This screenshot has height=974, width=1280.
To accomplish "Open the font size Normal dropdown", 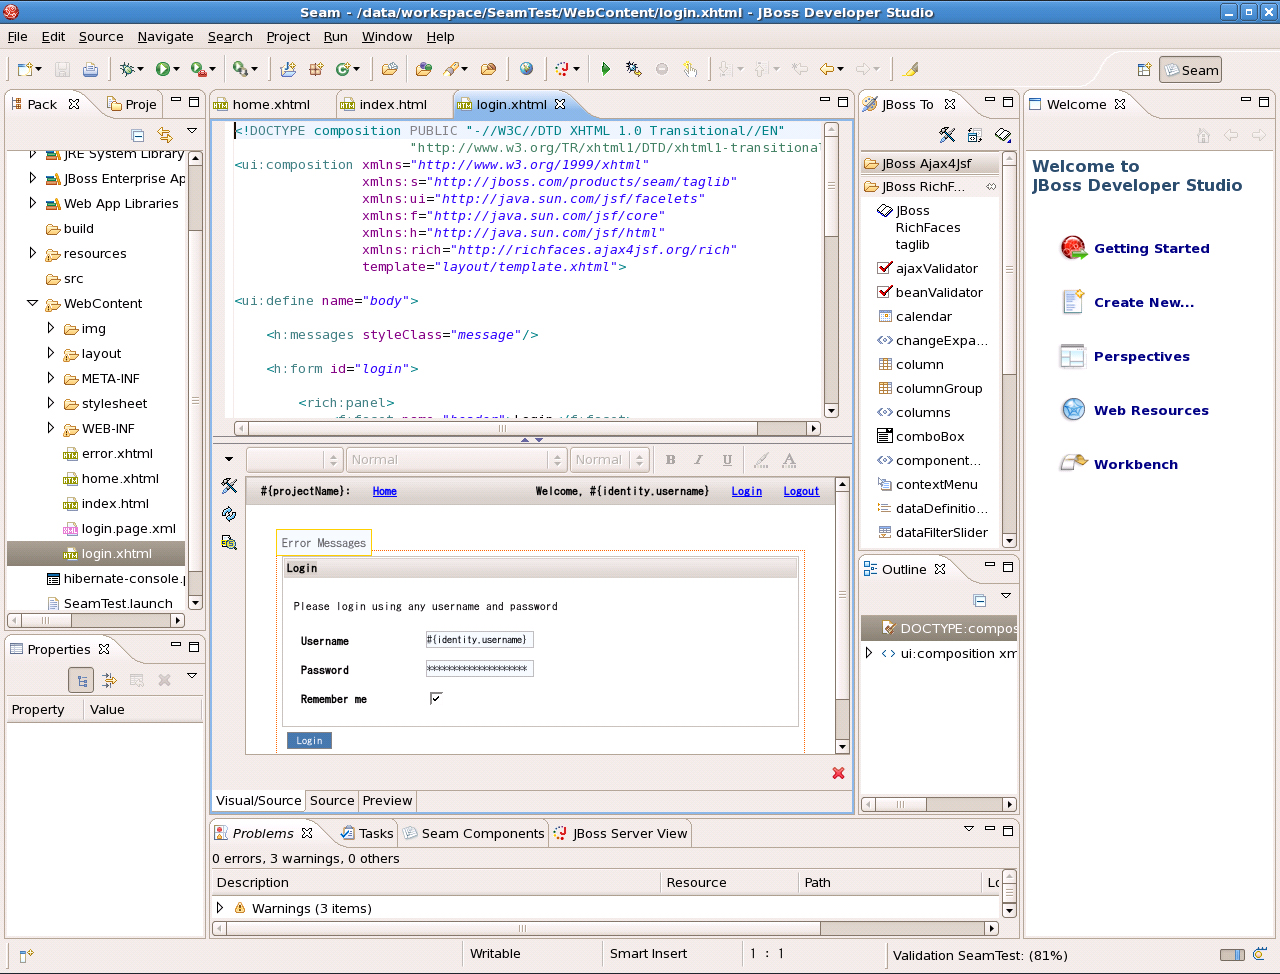I will (610, 460).
